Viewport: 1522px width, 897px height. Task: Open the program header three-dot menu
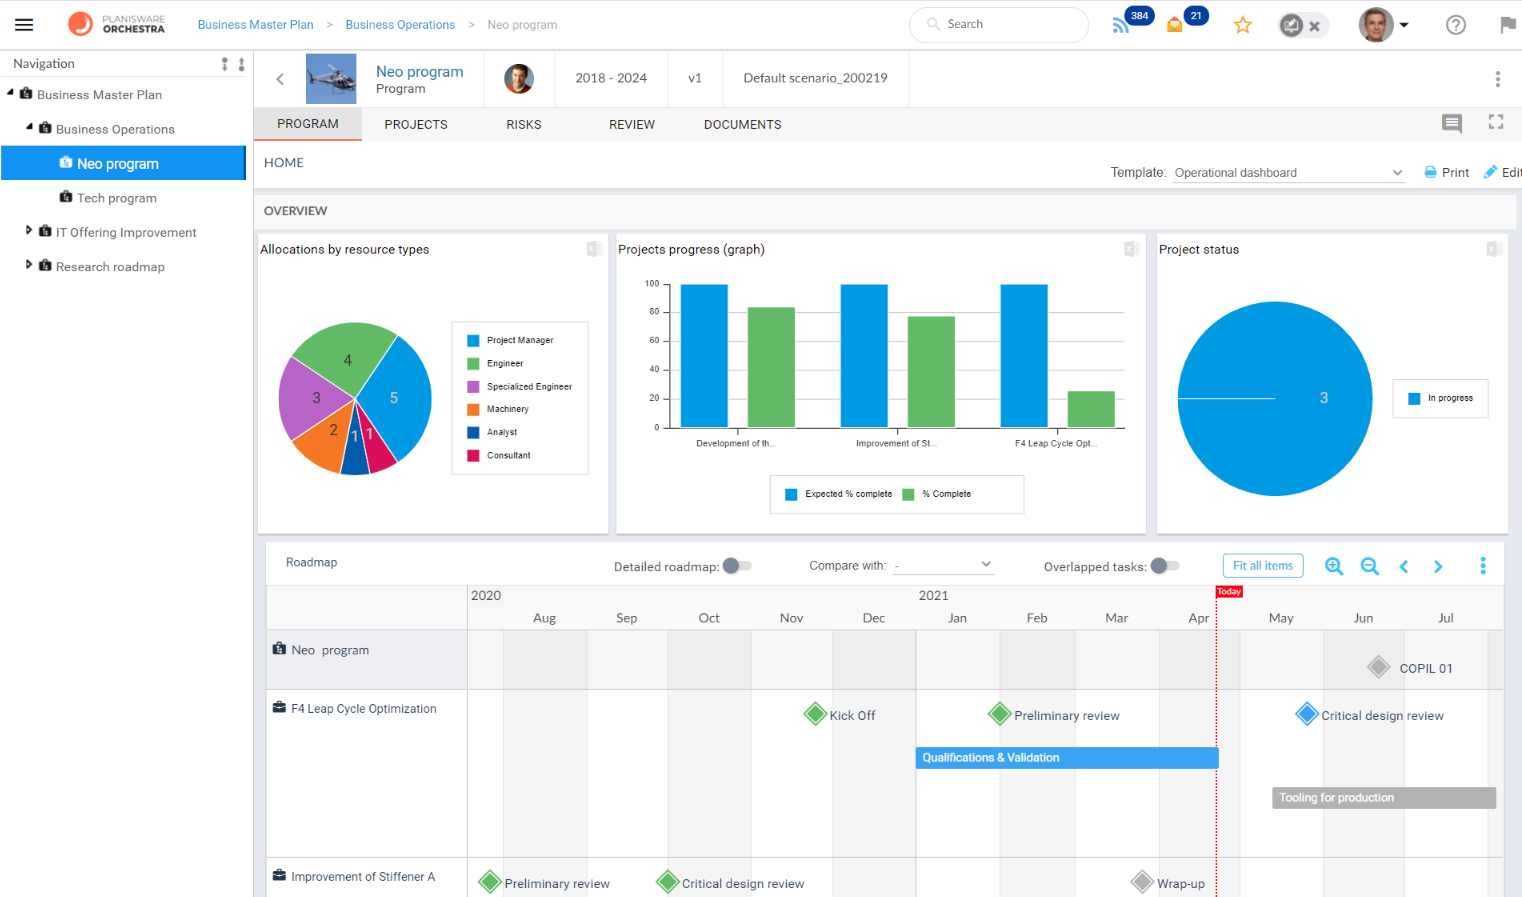pyautogui.click(x=1497, y=79)
